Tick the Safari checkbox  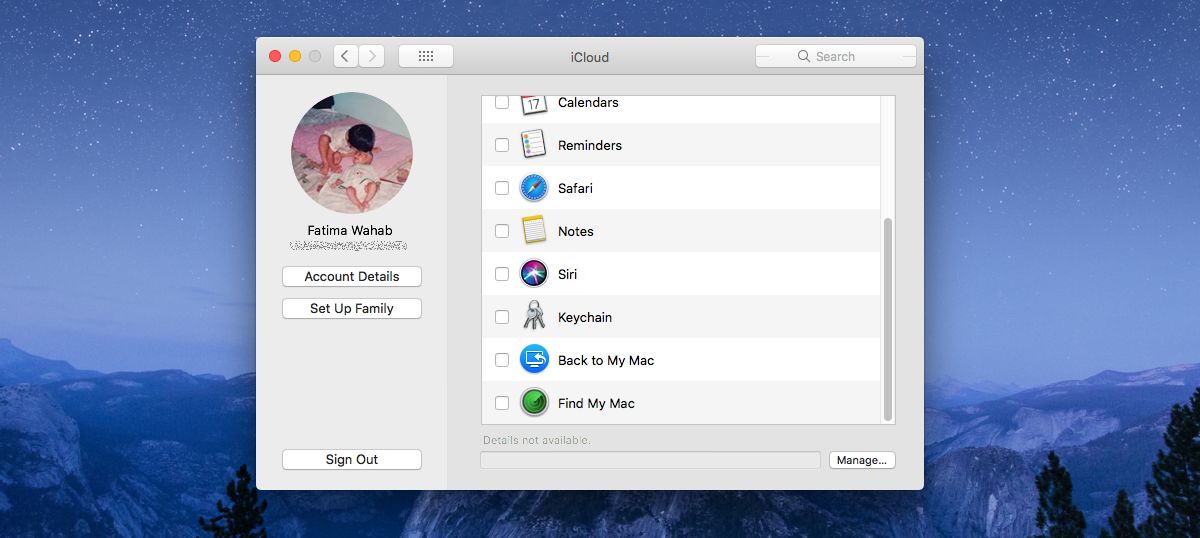502,188
